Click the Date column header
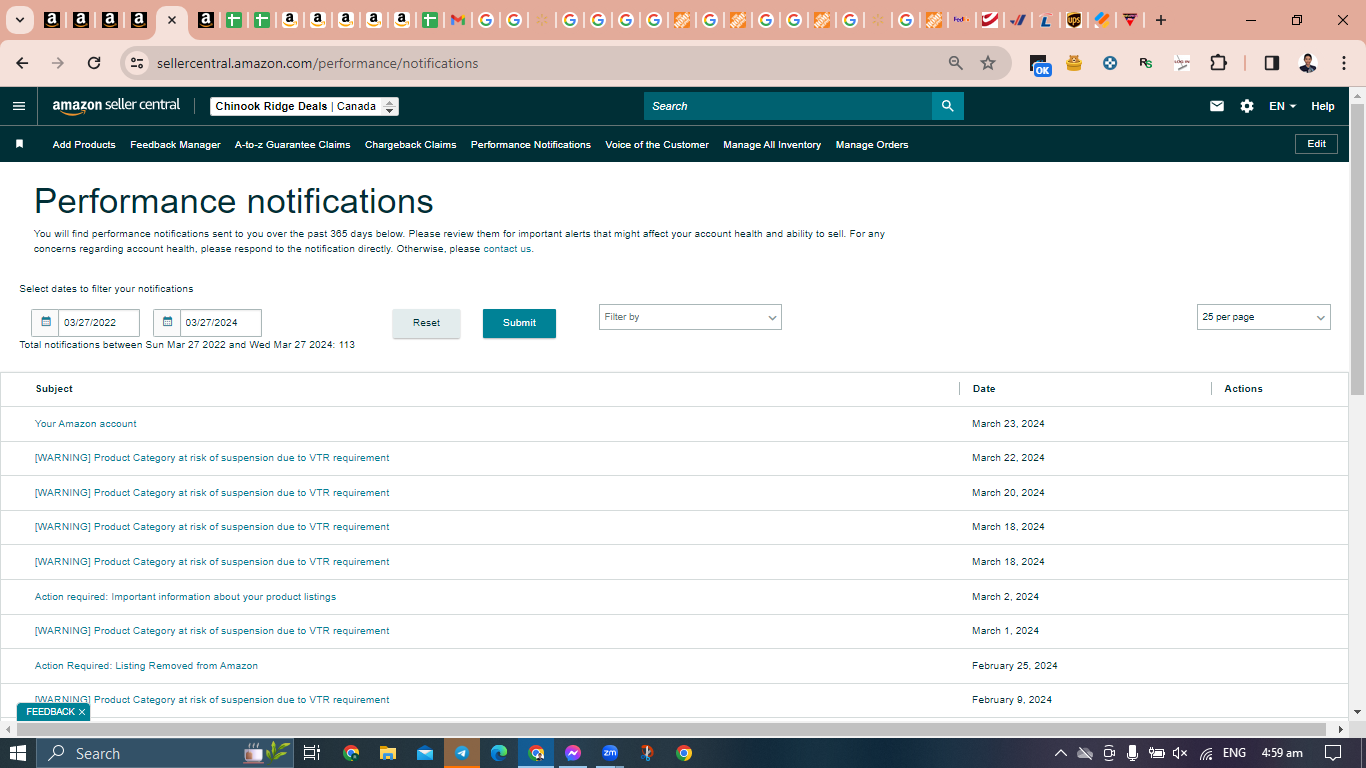The height and width of the screenshot is (768, 1366). point(984,389)
